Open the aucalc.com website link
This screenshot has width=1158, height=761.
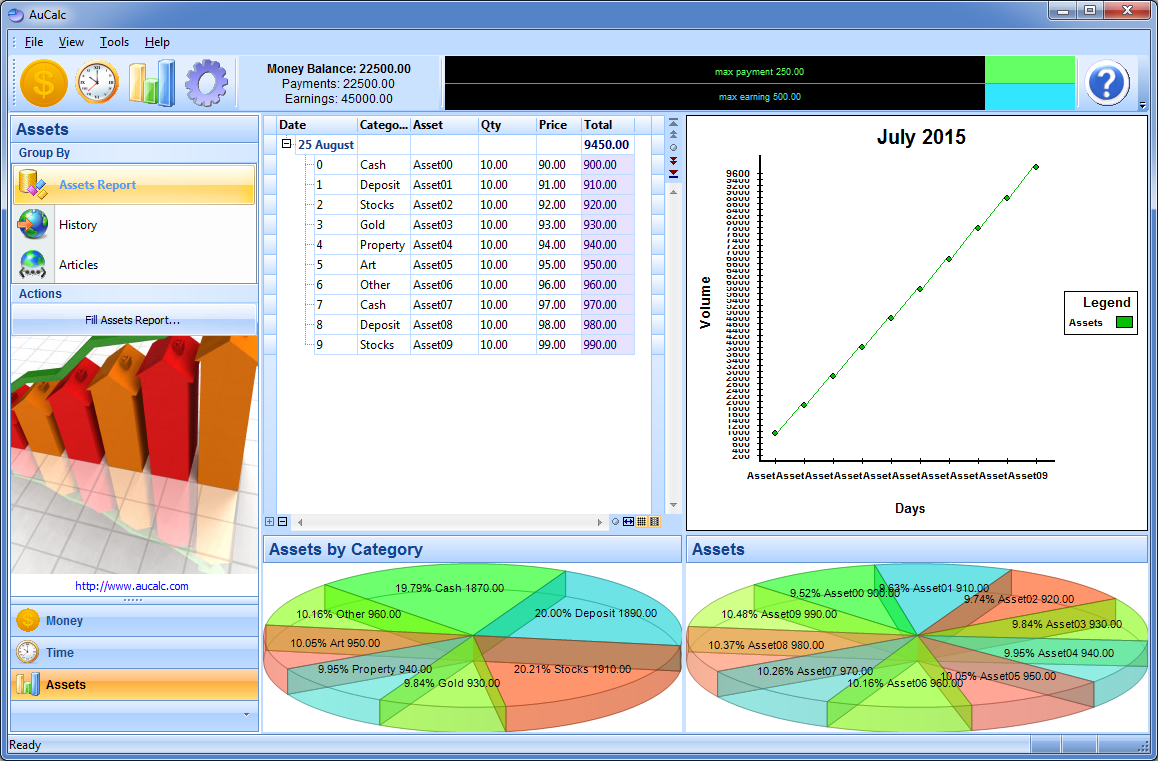(x=131, y=586)
